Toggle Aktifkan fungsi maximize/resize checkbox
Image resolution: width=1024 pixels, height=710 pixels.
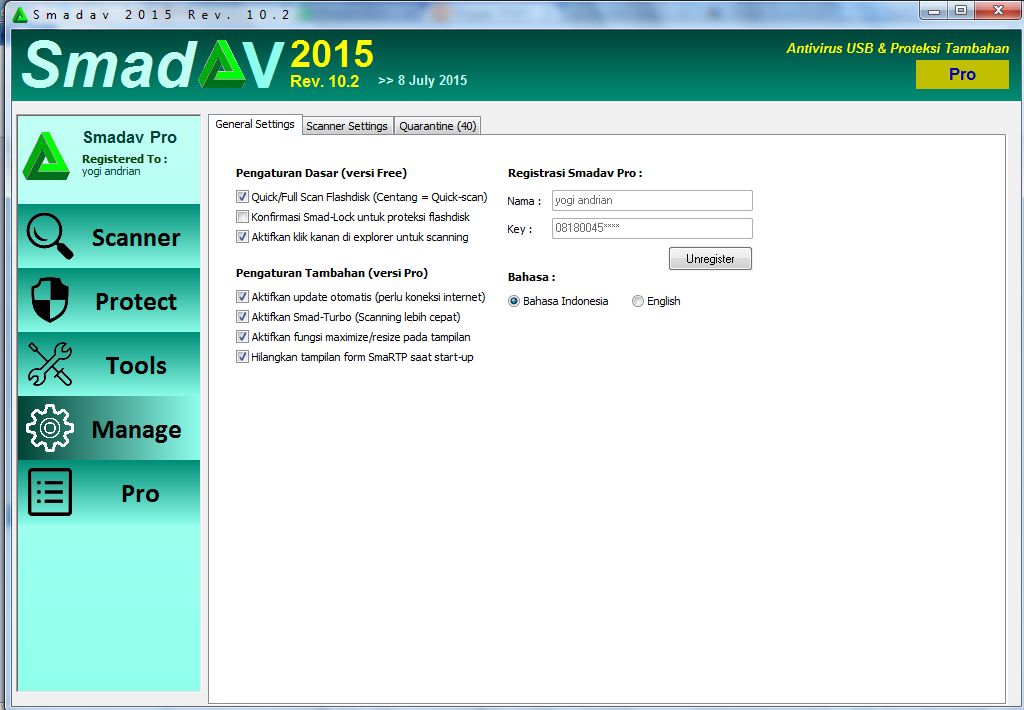pos(242,337)
